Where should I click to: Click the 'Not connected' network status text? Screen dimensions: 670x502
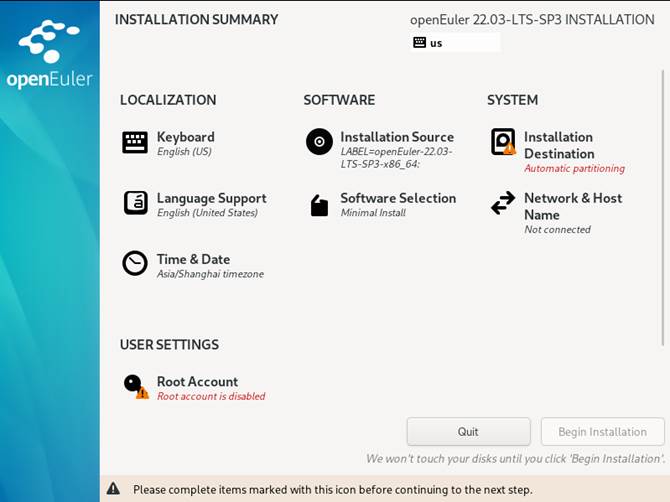557,230
